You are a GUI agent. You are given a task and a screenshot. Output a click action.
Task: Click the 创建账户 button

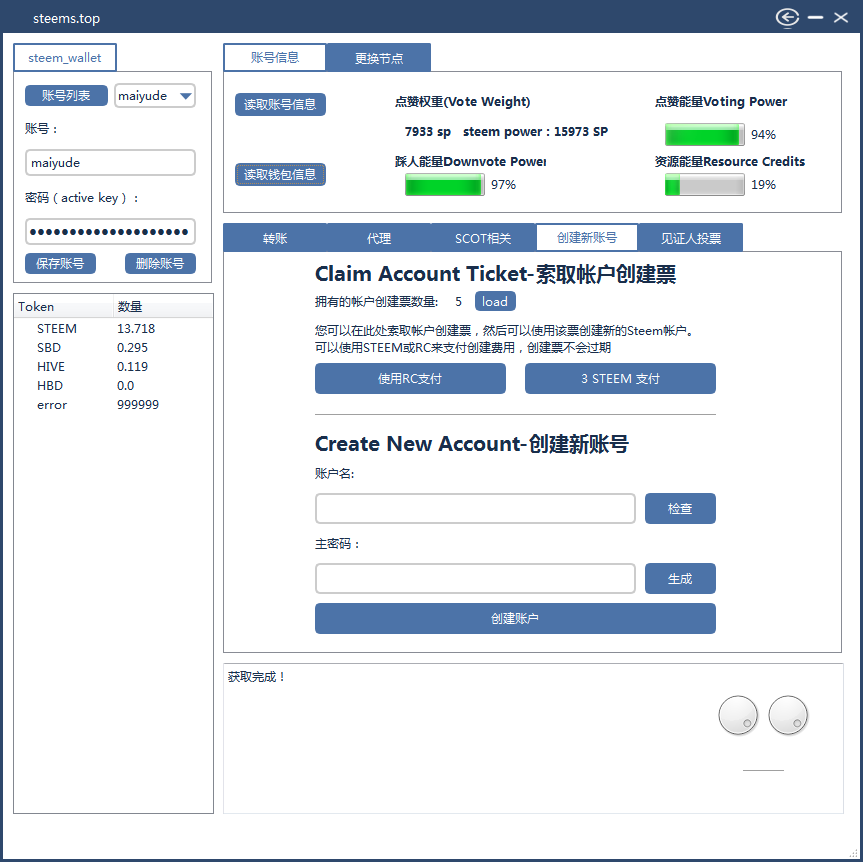coord(515,619)
